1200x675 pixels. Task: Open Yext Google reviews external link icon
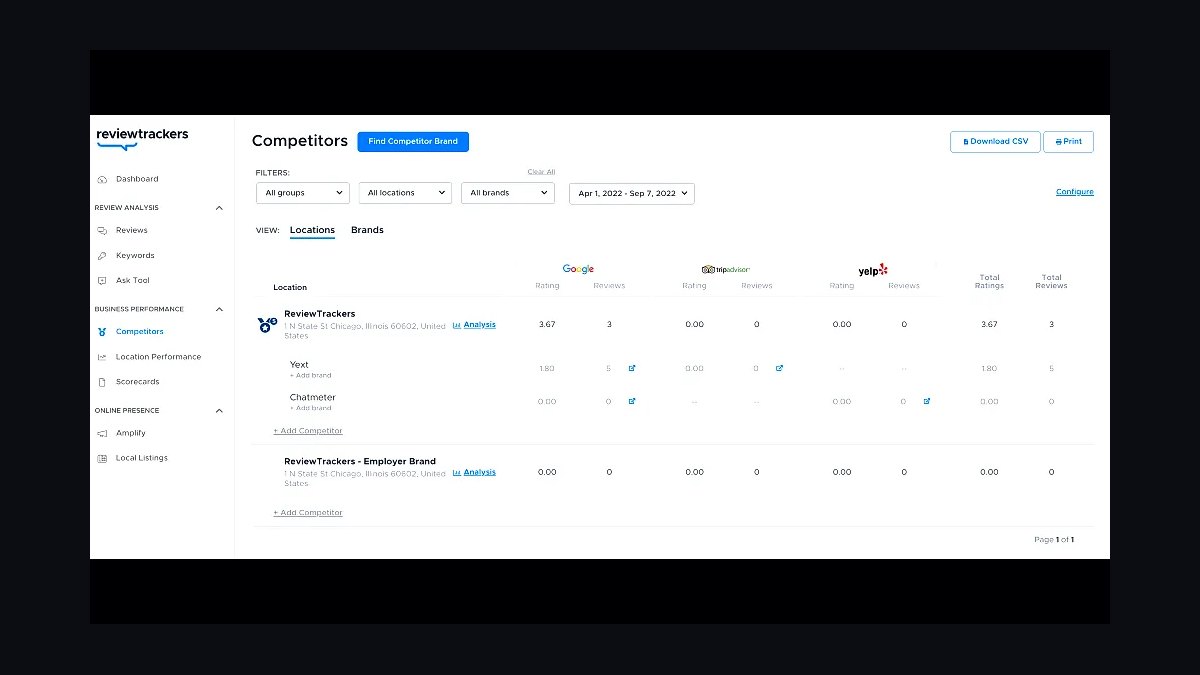click(632, 368)
